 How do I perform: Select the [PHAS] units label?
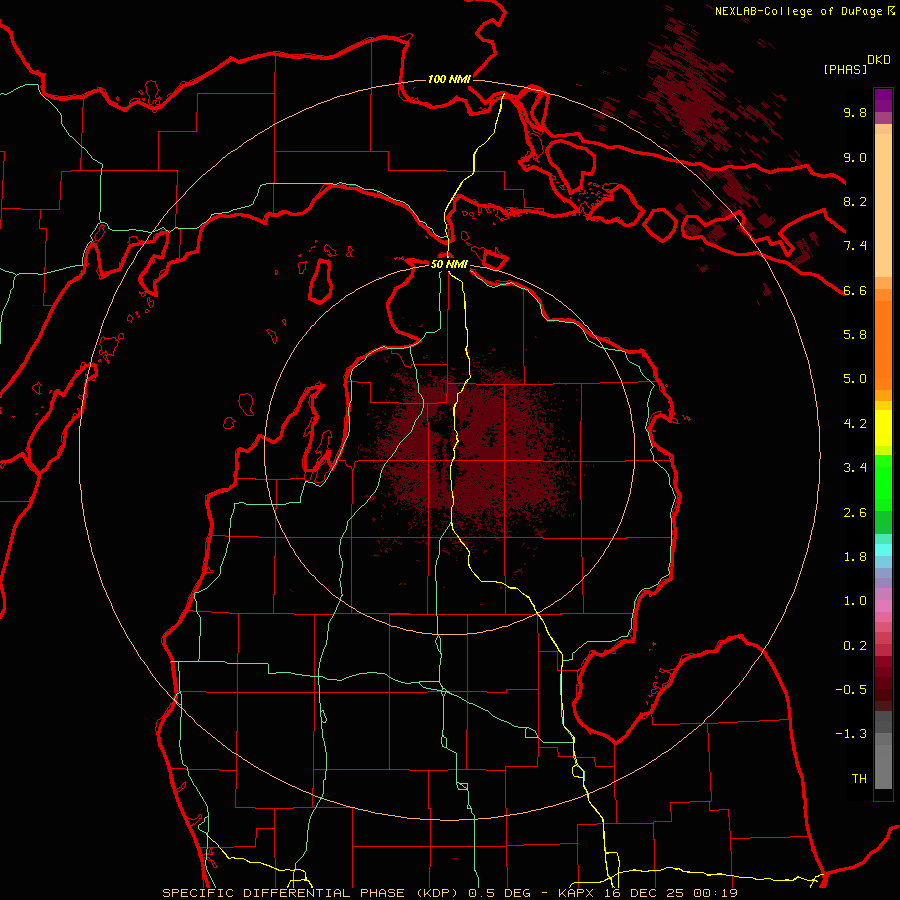tap(845, 69)
